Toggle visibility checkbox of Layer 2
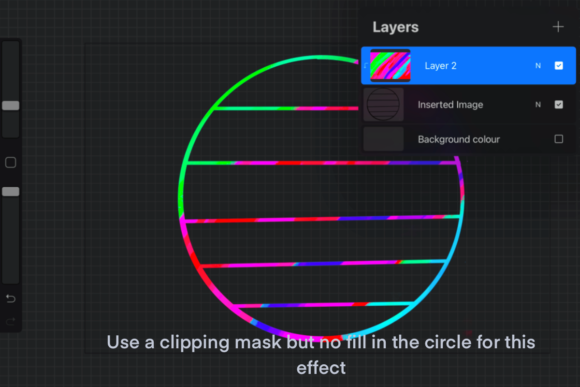 (559, 66)
